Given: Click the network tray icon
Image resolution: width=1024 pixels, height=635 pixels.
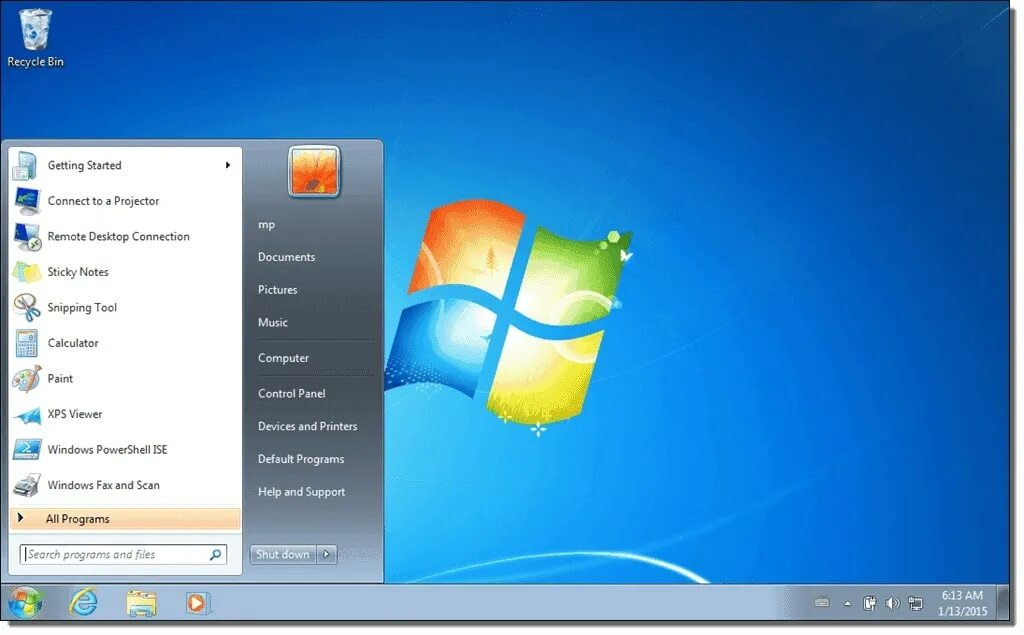Looking at the screenshot, I should click(x=916, y=603).
